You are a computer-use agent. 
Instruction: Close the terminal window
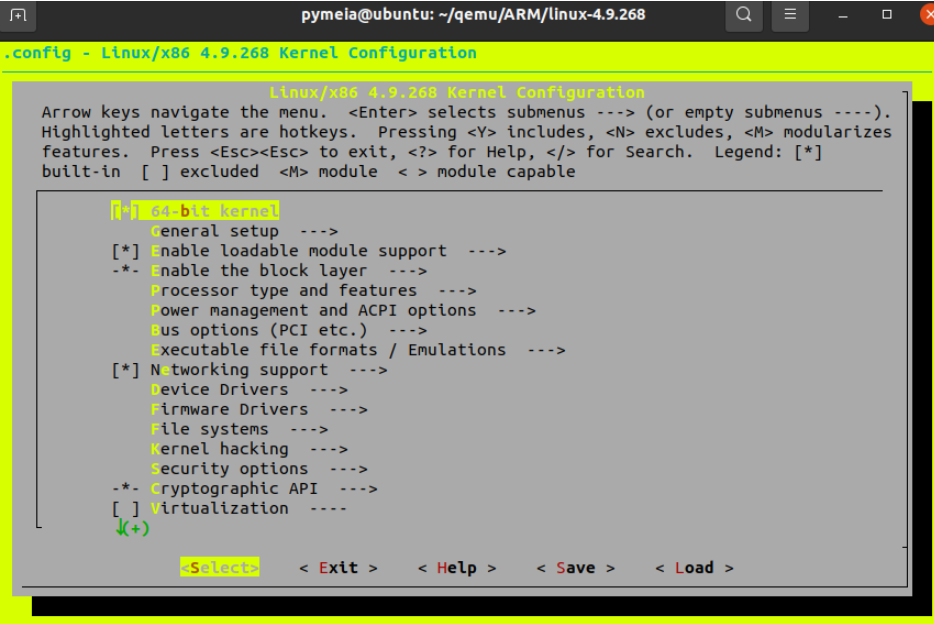(927, 15)
